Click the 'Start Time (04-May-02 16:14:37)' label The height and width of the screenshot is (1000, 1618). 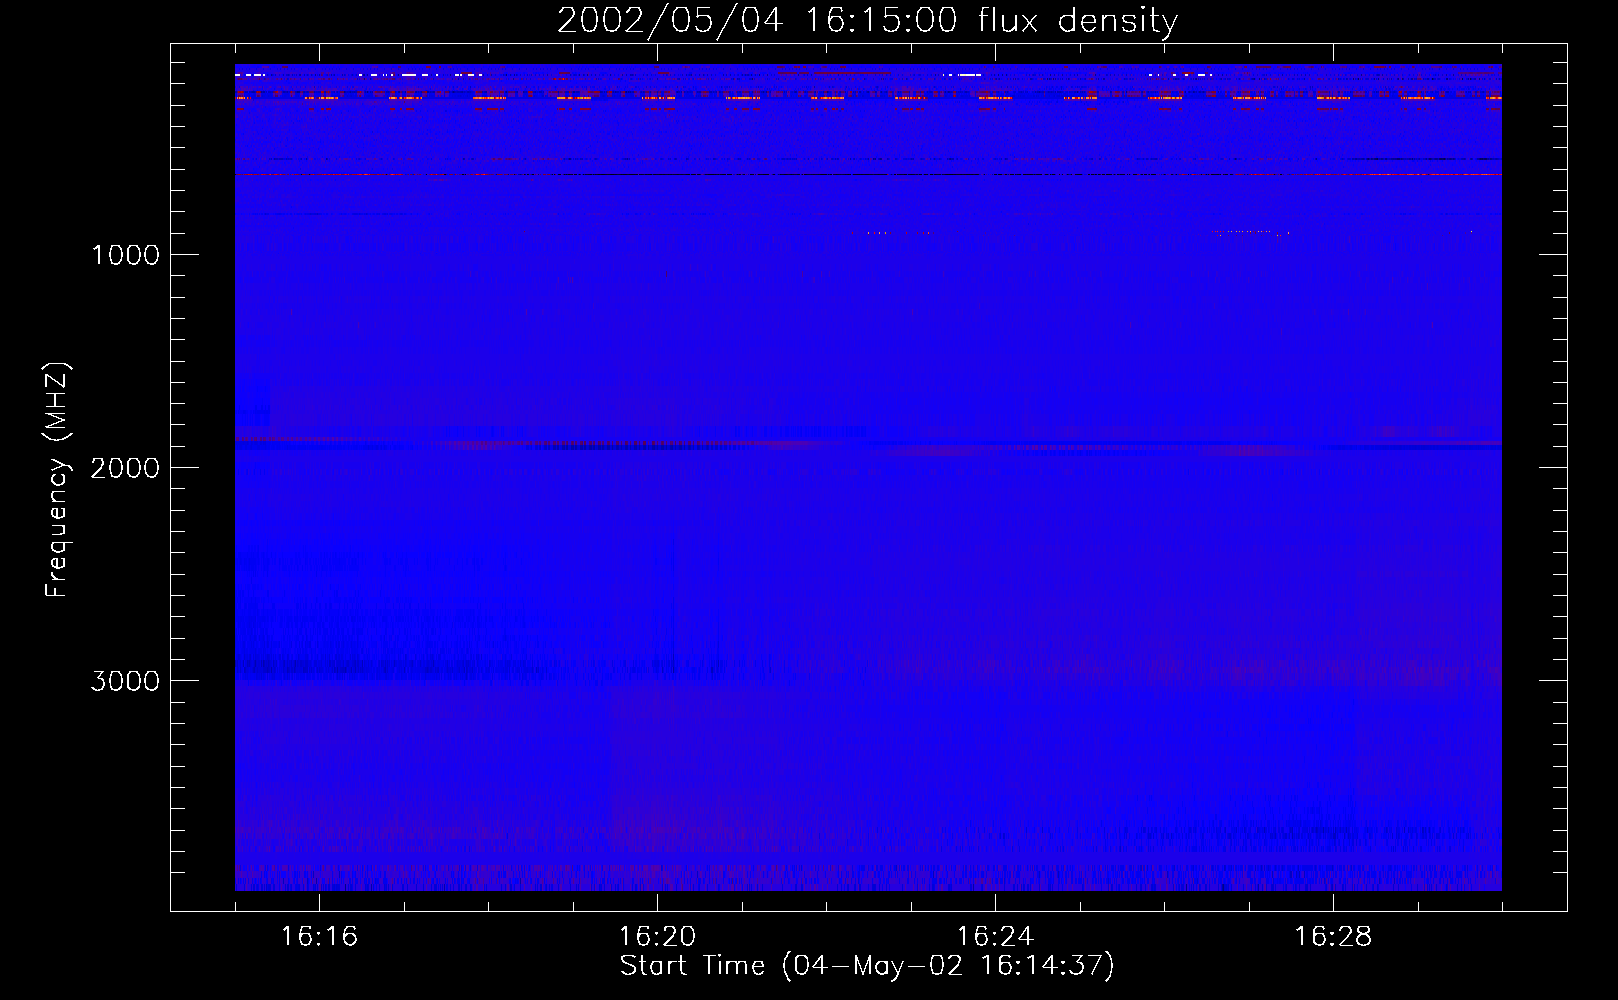tap(867, 966)
